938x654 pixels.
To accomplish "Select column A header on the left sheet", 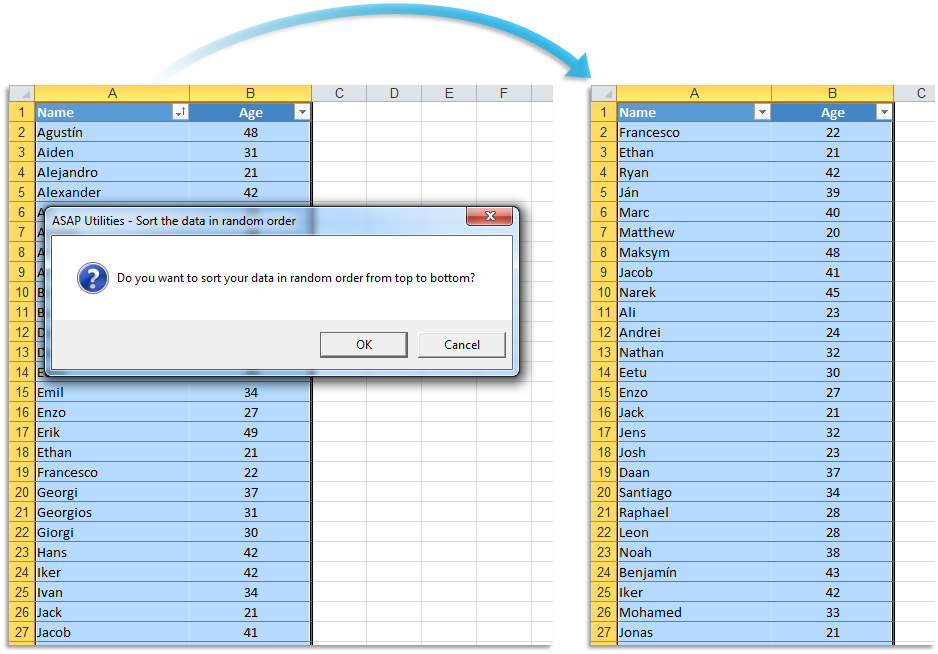I will pos(112,92).
